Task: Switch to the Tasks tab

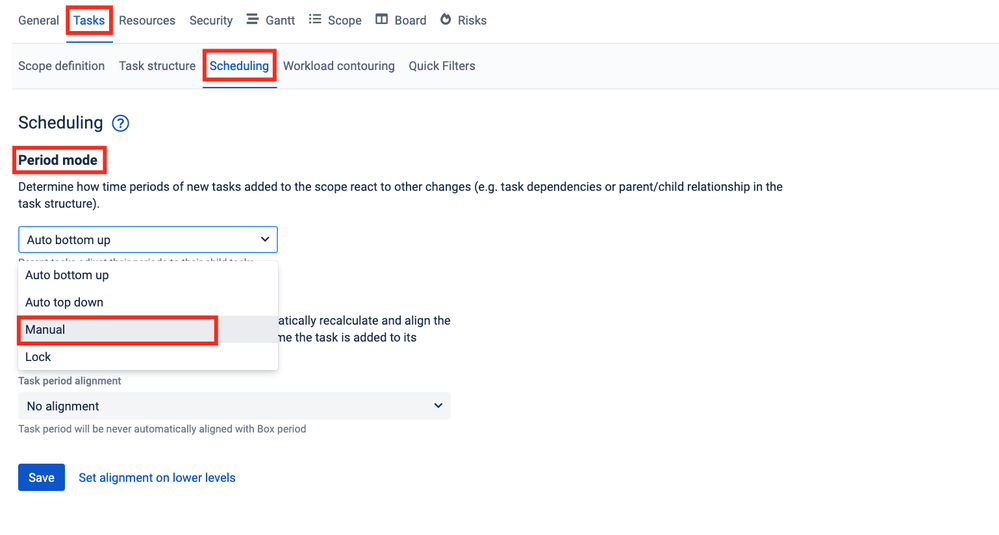Action: (x=89, y=20)
